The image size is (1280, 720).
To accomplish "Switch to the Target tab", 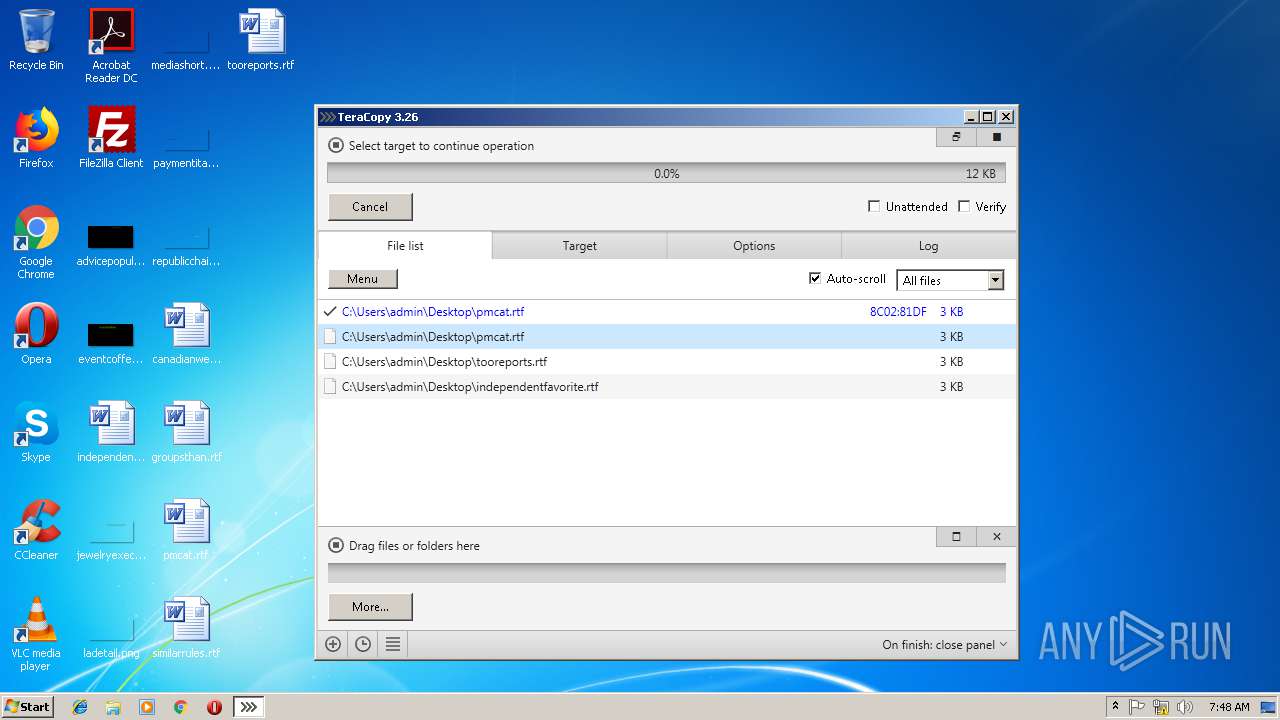I will pyautogui.click(x=579, y=246).
